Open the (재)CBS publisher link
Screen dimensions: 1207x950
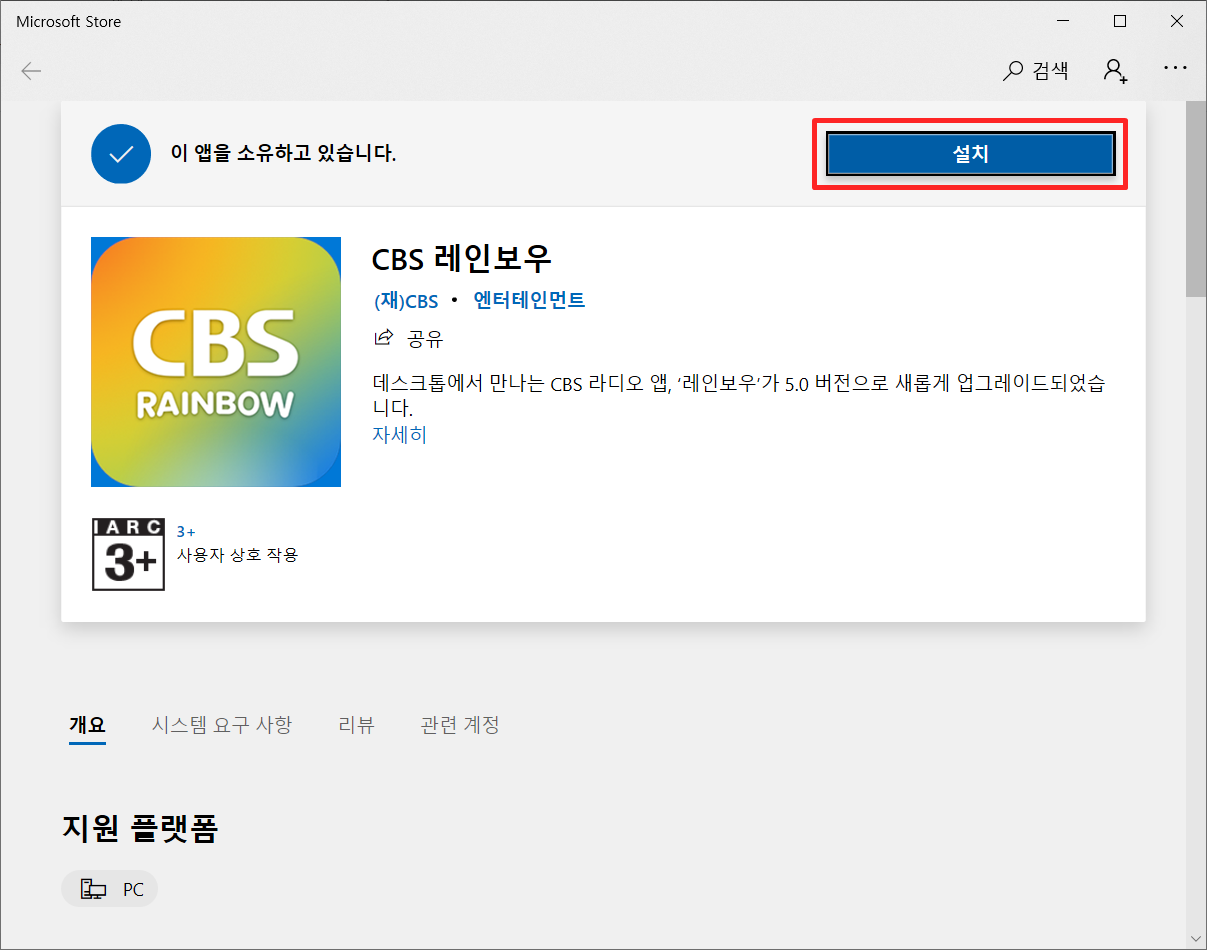coord(406,300)
